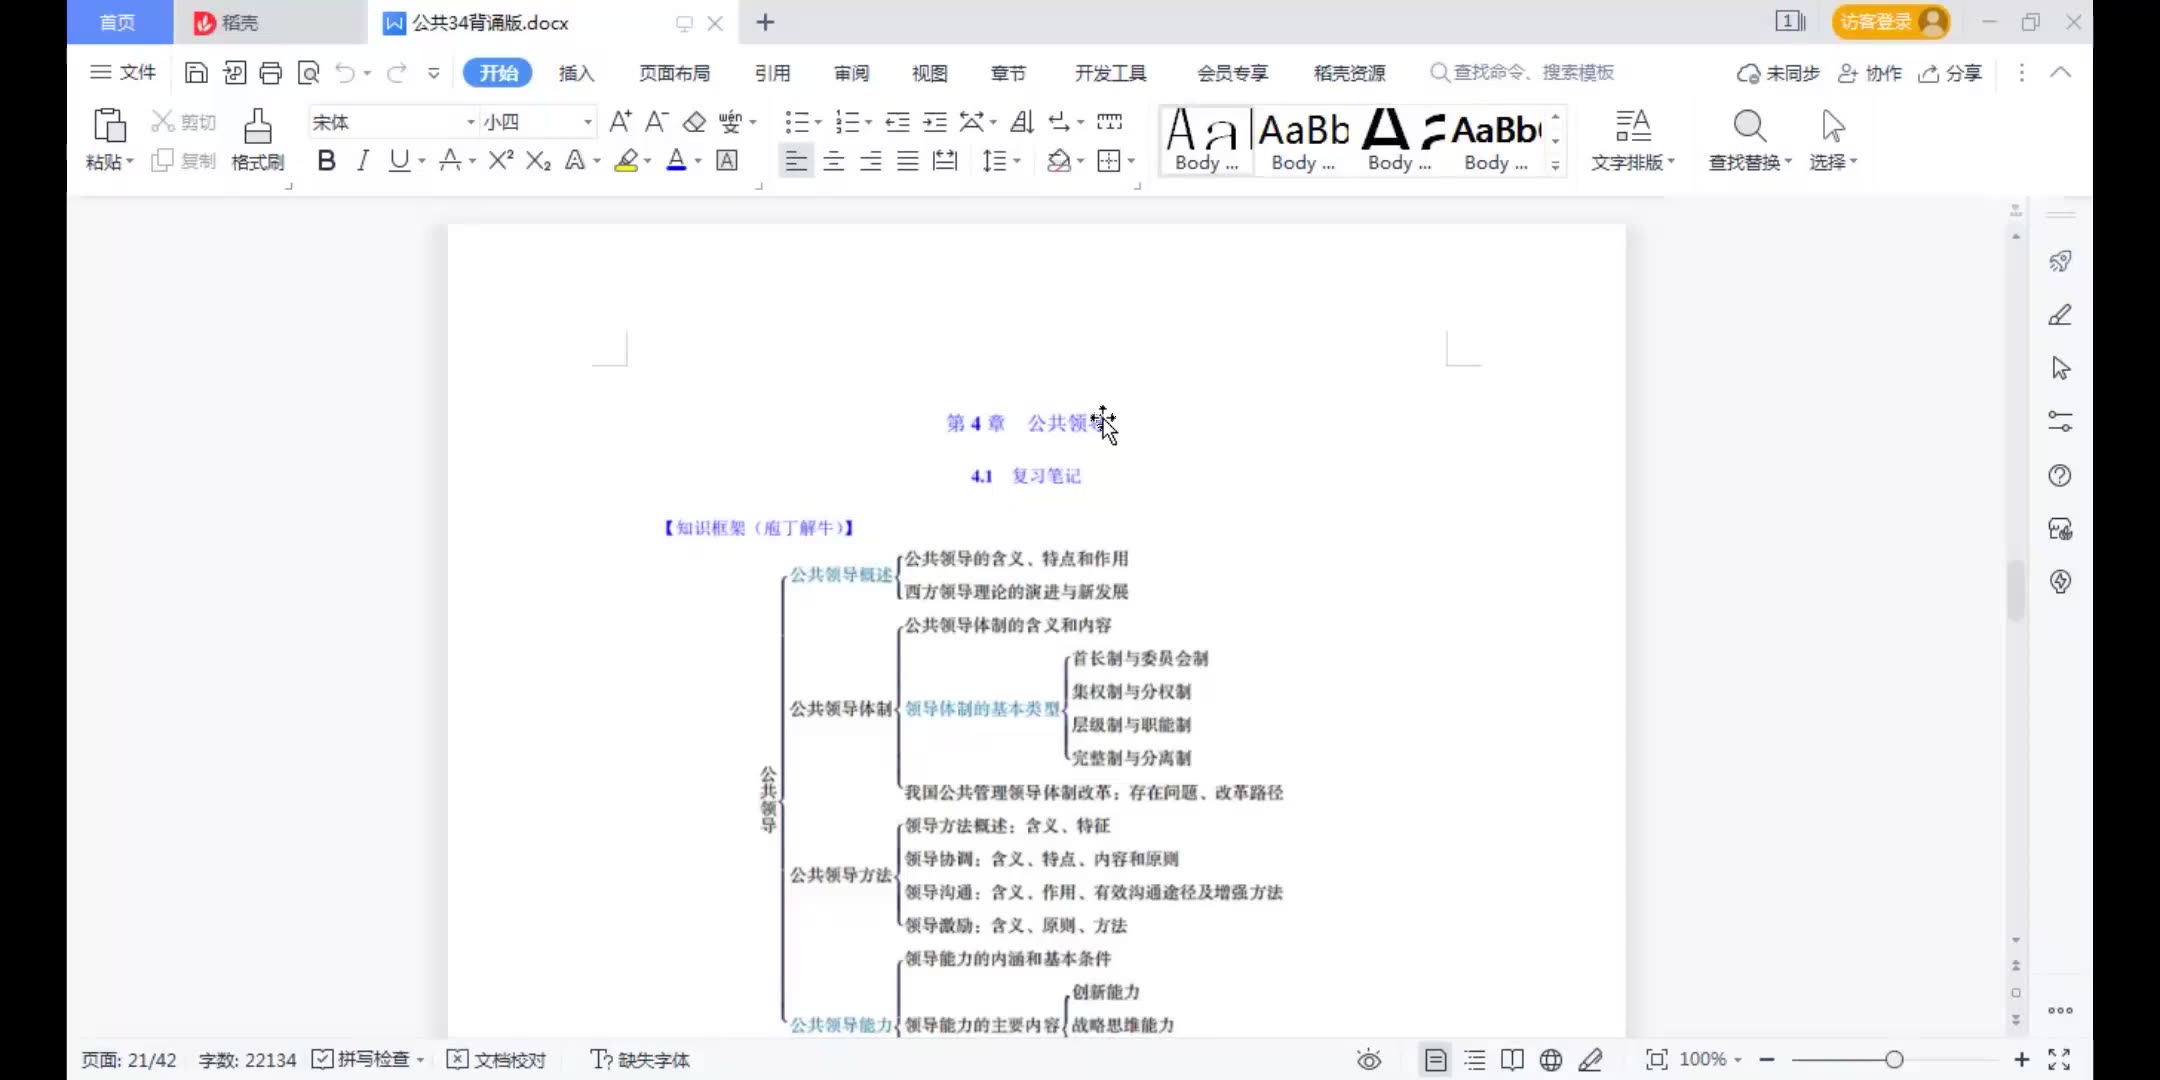2160x1080 pixels.
Task: Redo the last action
Action: (397, 72)
